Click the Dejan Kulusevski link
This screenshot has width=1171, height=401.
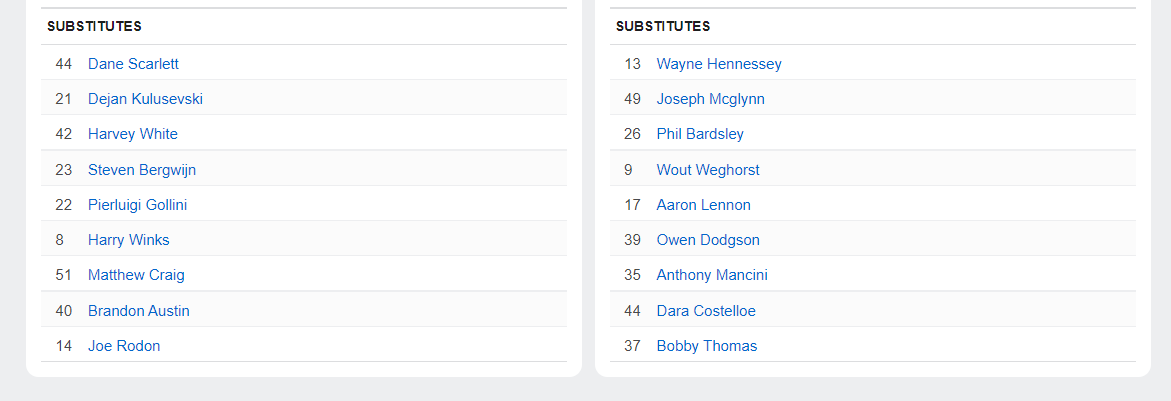tap(145, 99)
